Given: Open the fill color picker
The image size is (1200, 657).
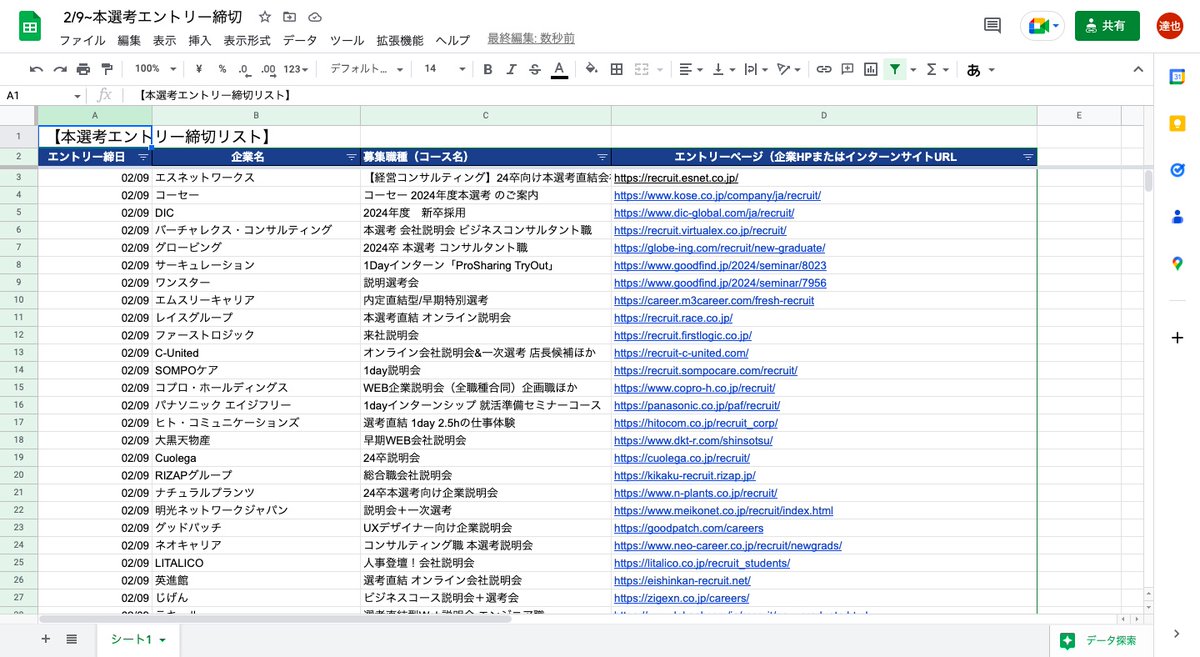Looking at the screenshot, I should [591, 69].
